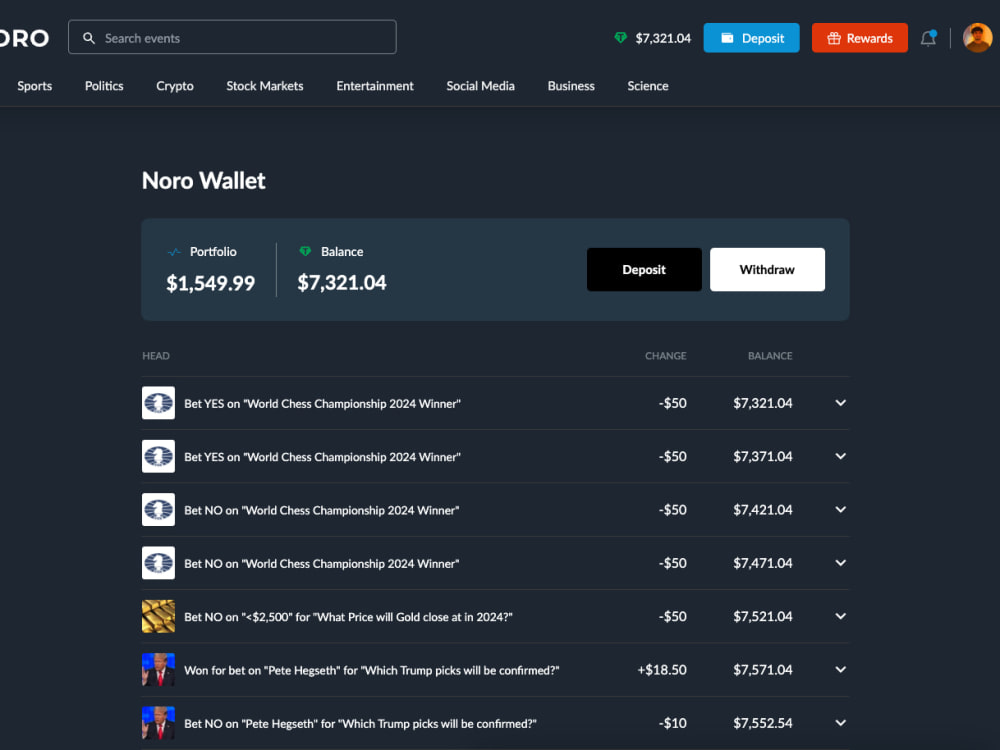Open the Business category
1000x750 pixels.
pyautogui.click(x=571, y=86)
